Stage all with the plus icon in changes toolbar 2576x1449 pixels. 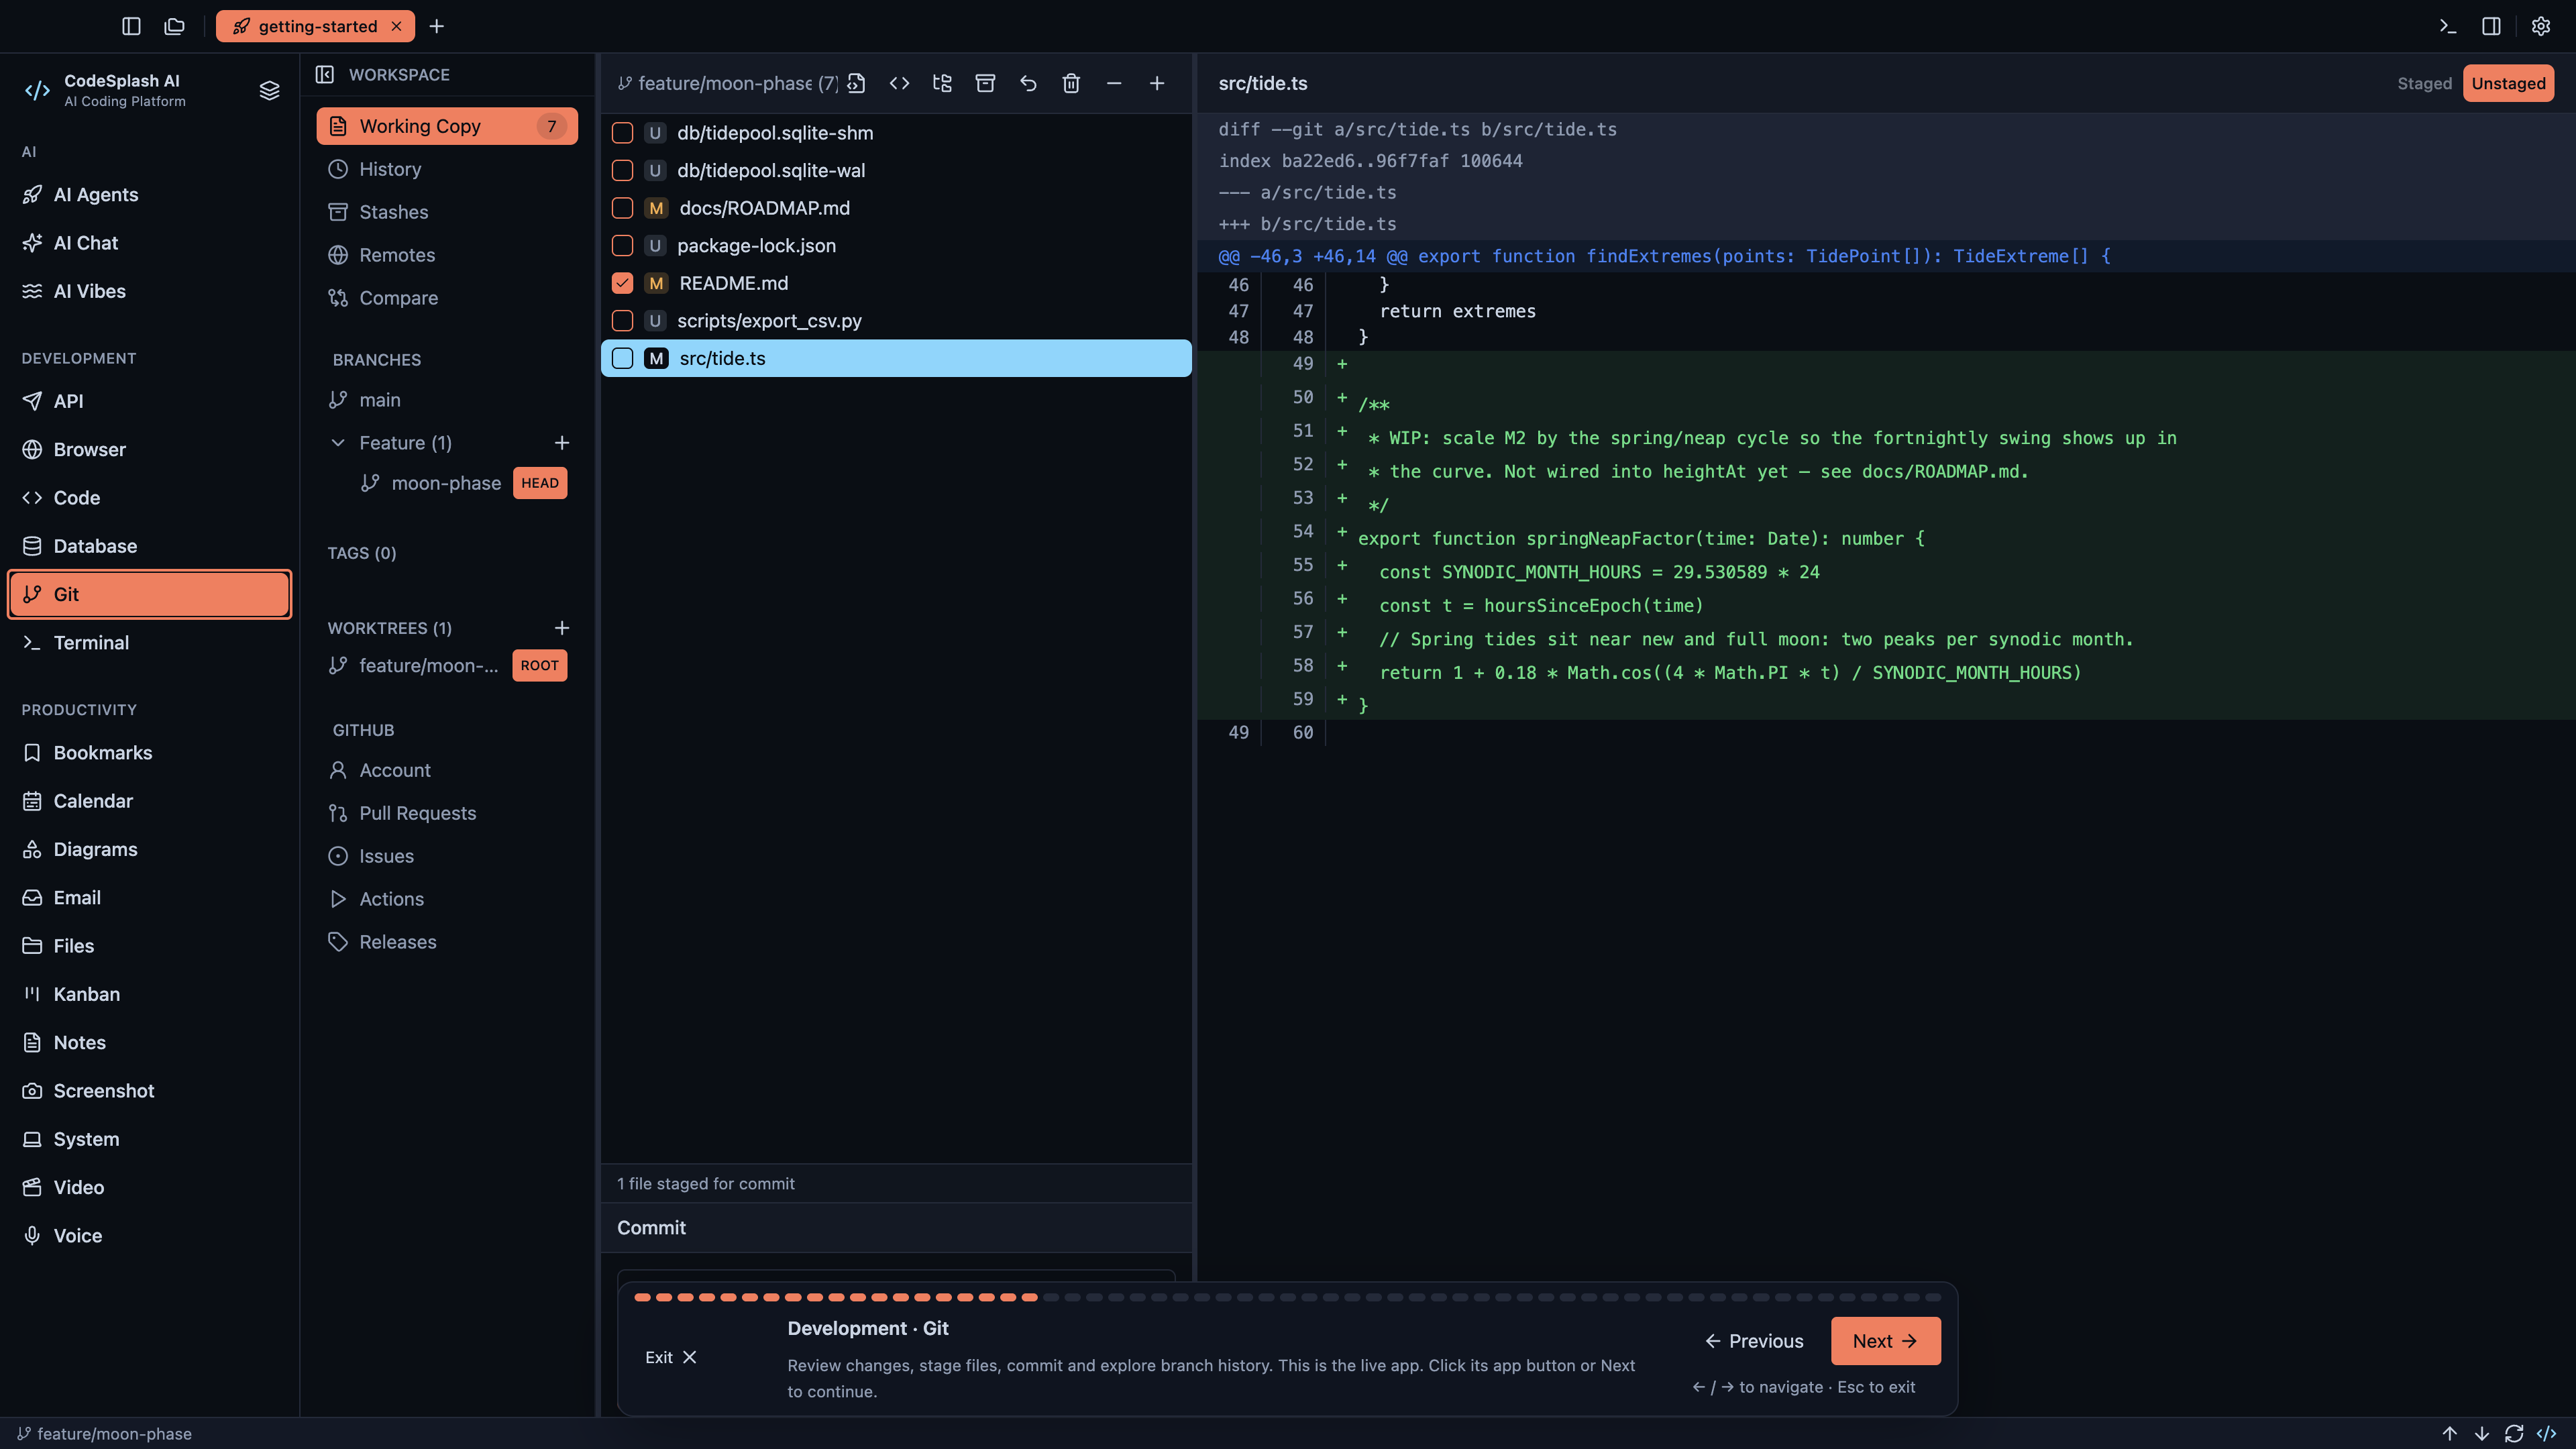1157,83
